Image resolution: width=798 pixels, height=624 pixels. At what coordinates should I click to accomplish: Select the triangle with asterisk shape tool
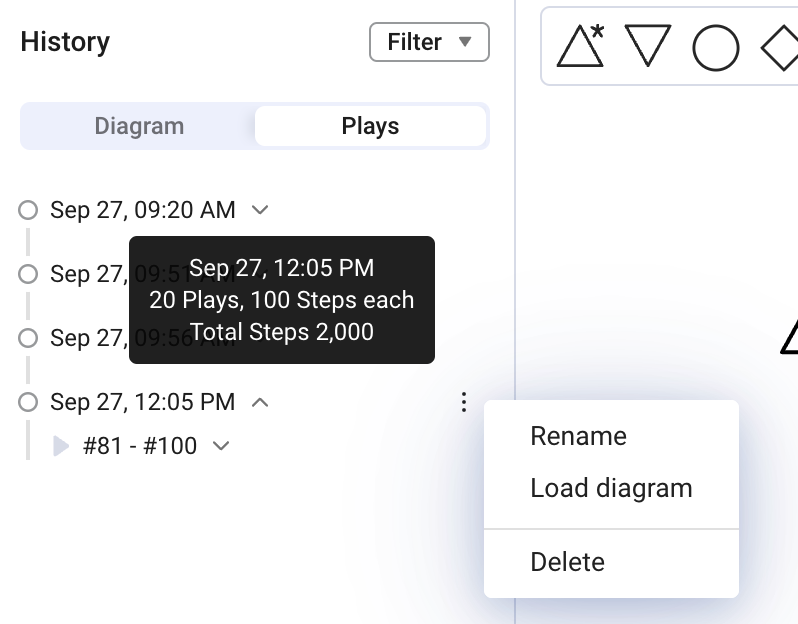pos(581,46)
